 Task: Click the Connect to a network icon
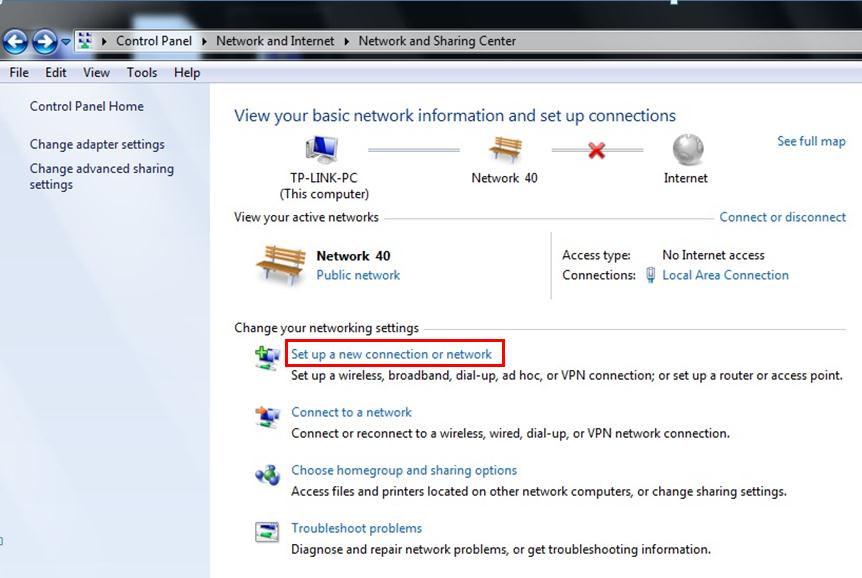pyautogui.click(x=267, y=417)
